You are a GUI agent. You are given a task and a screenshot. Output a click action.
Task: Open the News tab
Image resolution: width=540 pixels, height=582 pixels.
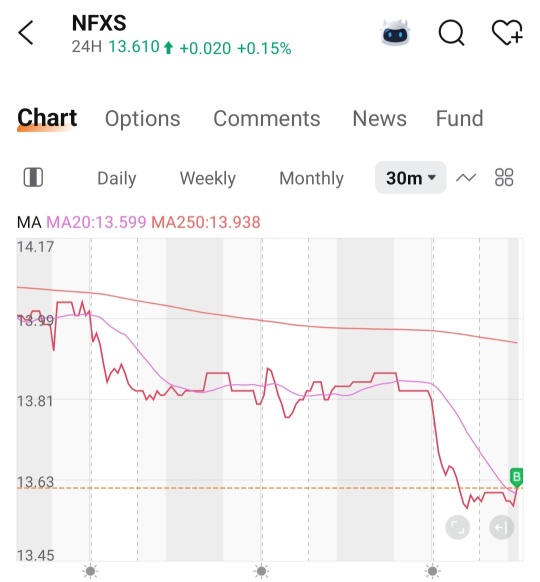(379, 119)
